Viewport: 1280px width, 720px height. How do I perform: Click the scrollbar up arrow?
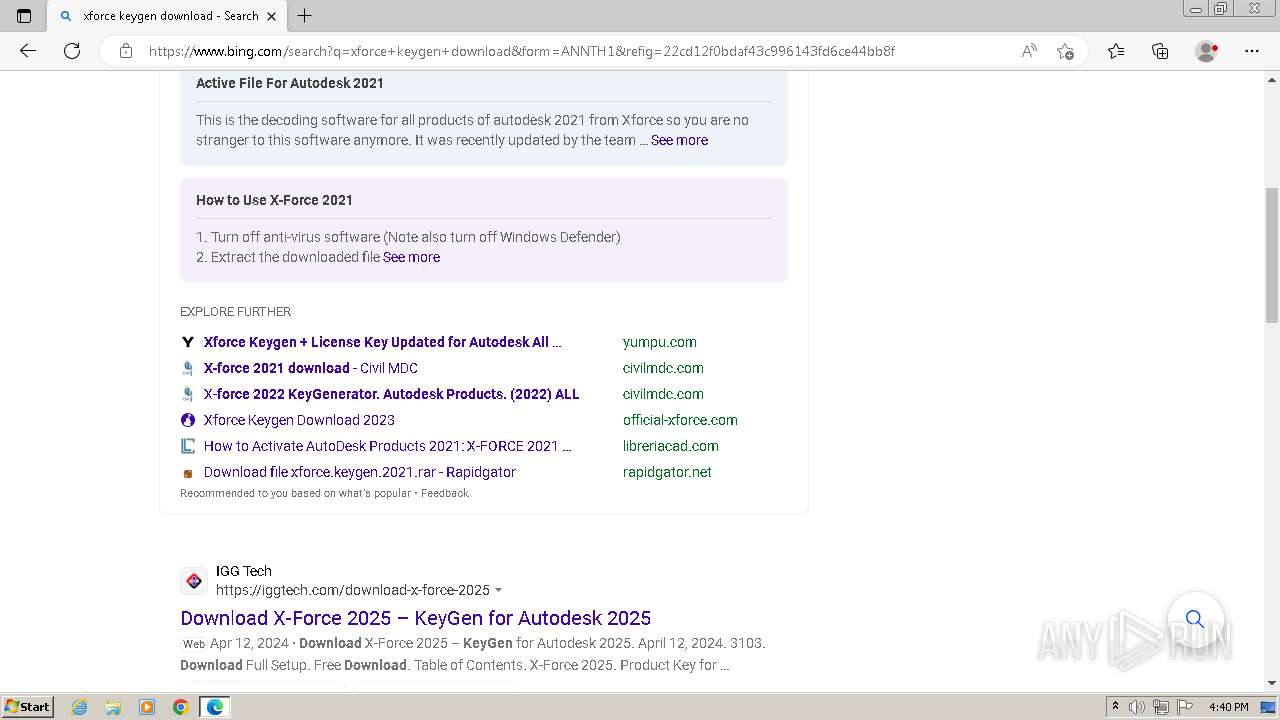point(1272,79)
